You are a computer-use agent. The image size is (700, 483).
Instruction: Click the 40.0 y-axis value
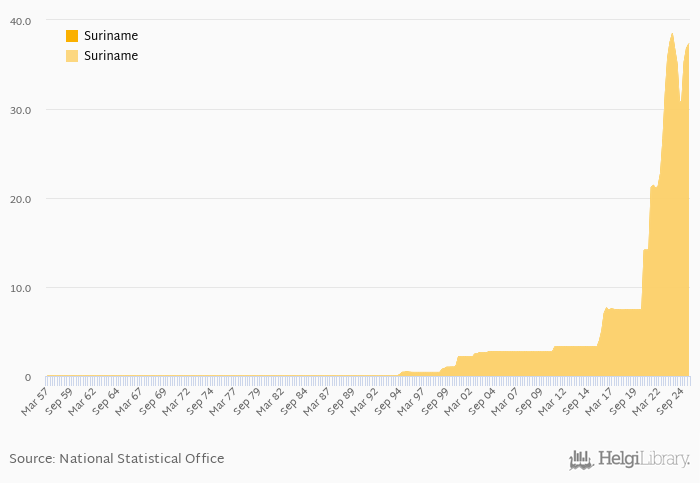coord(20,21)
